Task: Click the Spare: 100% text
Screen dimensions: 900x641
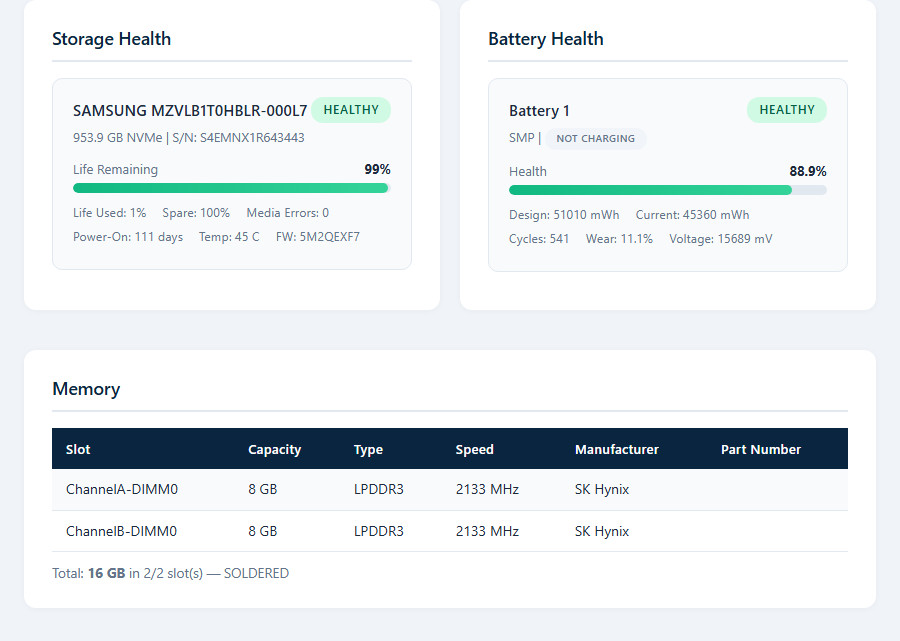Action: pyautogui.click(x=196, y=213)
